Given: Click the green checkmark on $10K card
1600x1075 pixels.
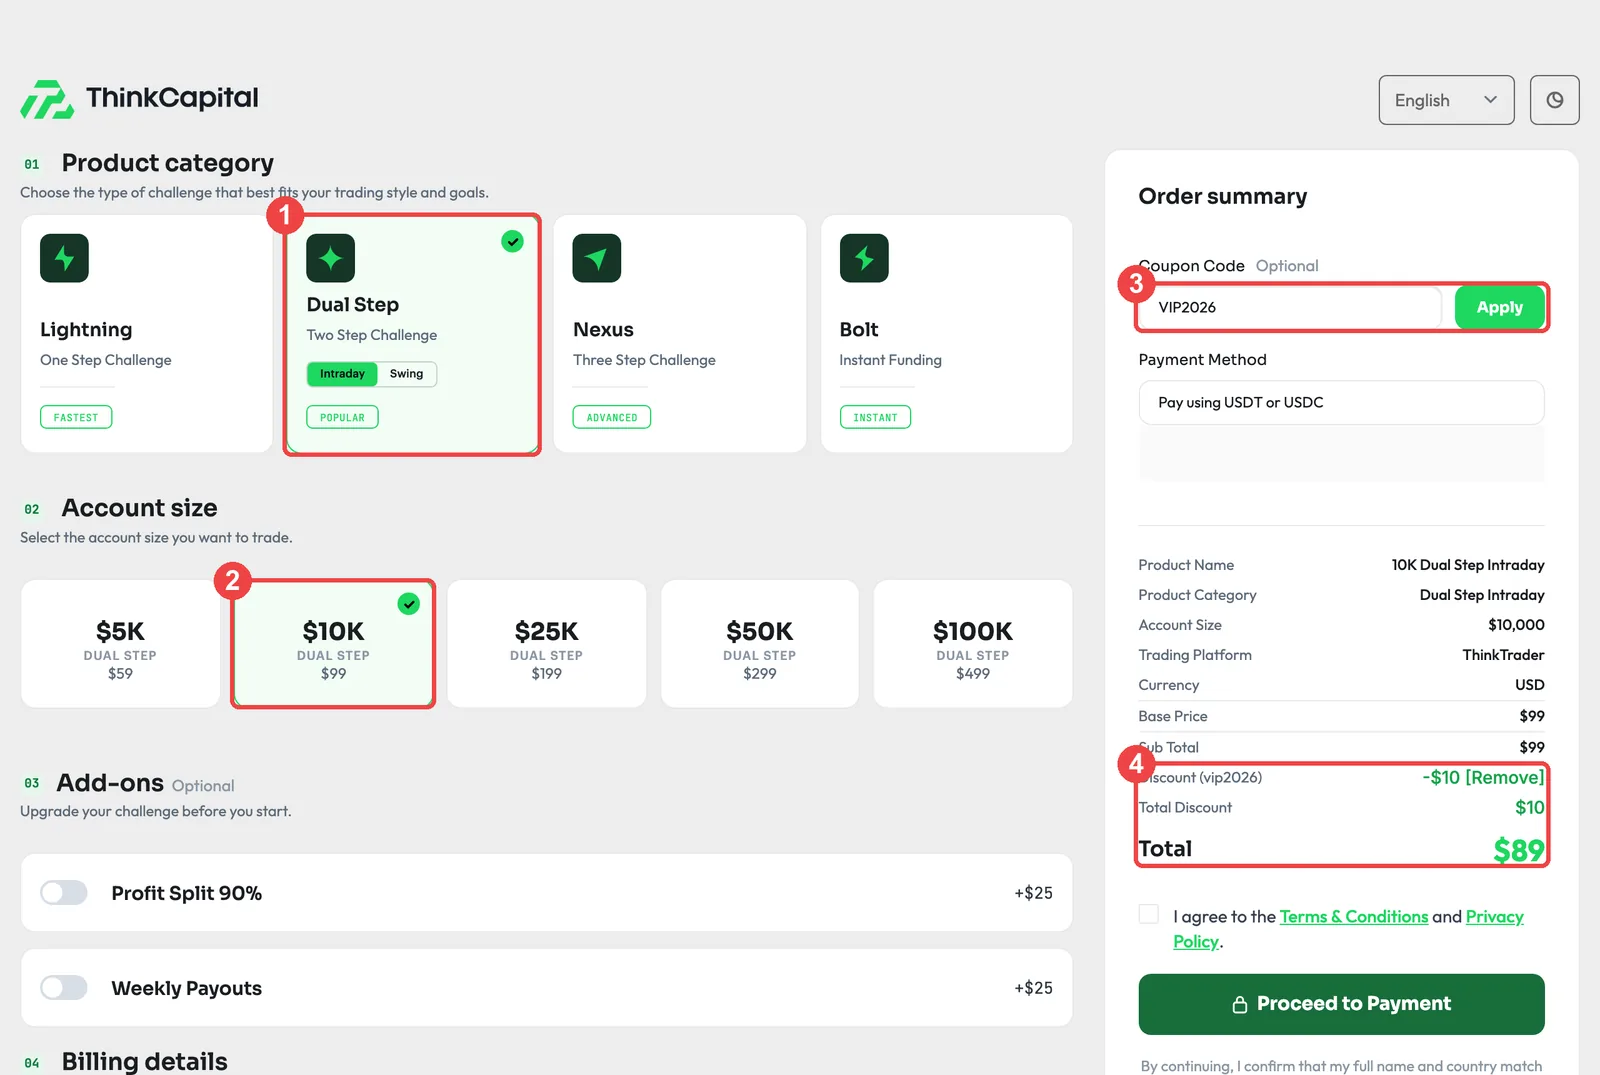Looking at the screenshot, I should pos(409,604).
